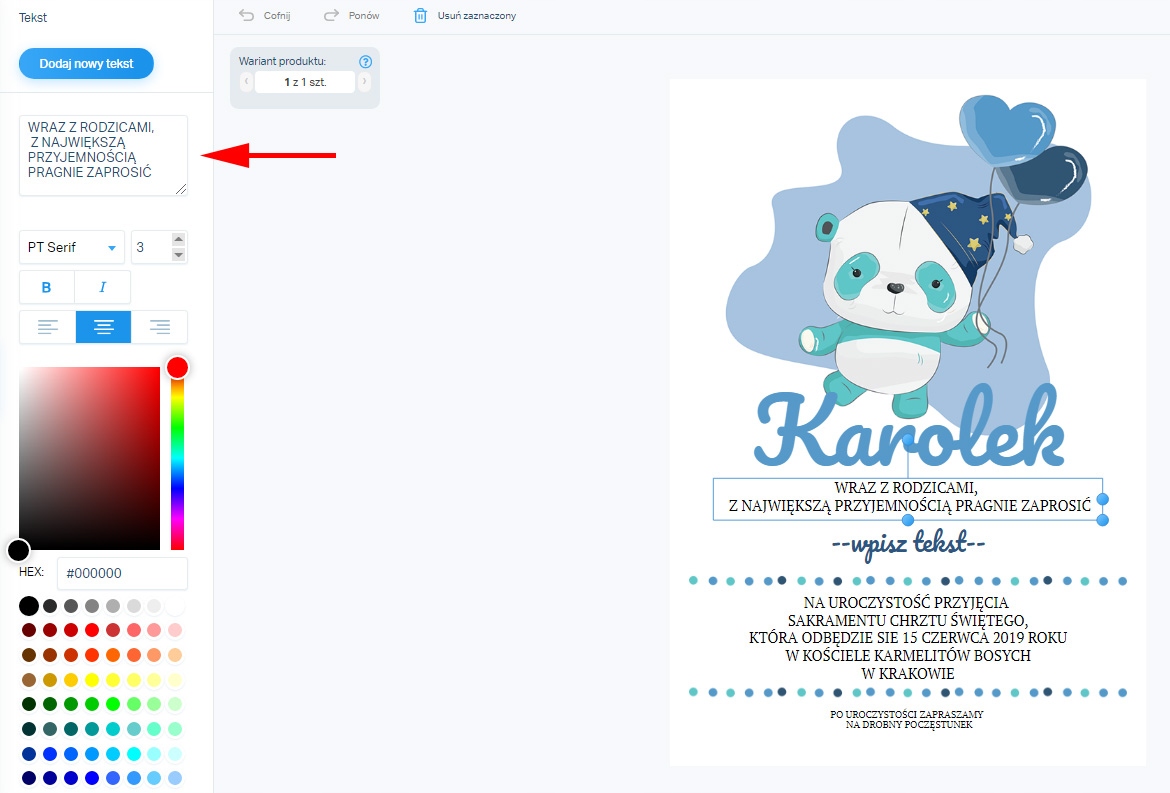The width and height of the screenshot is (1170, 793).
Task: Pick the pure red color swatch
Action: [x=92, y=630]
